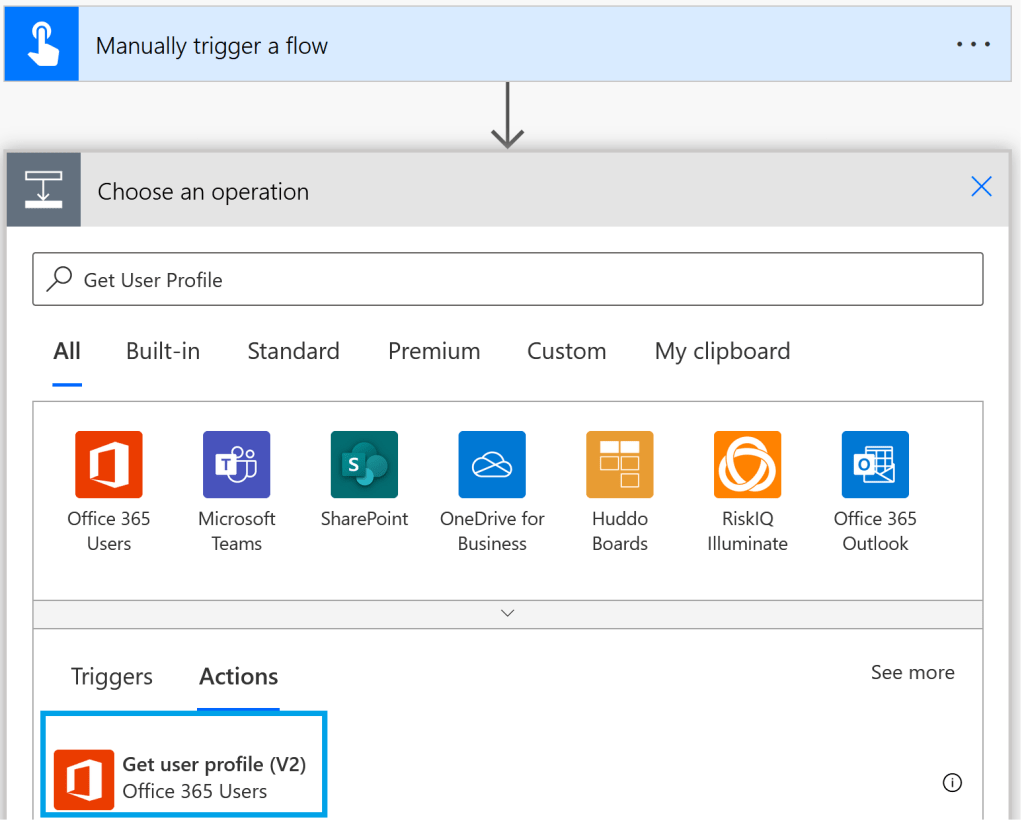
Task: Choose the Microsoft Teams connector icon
Action: (236, 464)
